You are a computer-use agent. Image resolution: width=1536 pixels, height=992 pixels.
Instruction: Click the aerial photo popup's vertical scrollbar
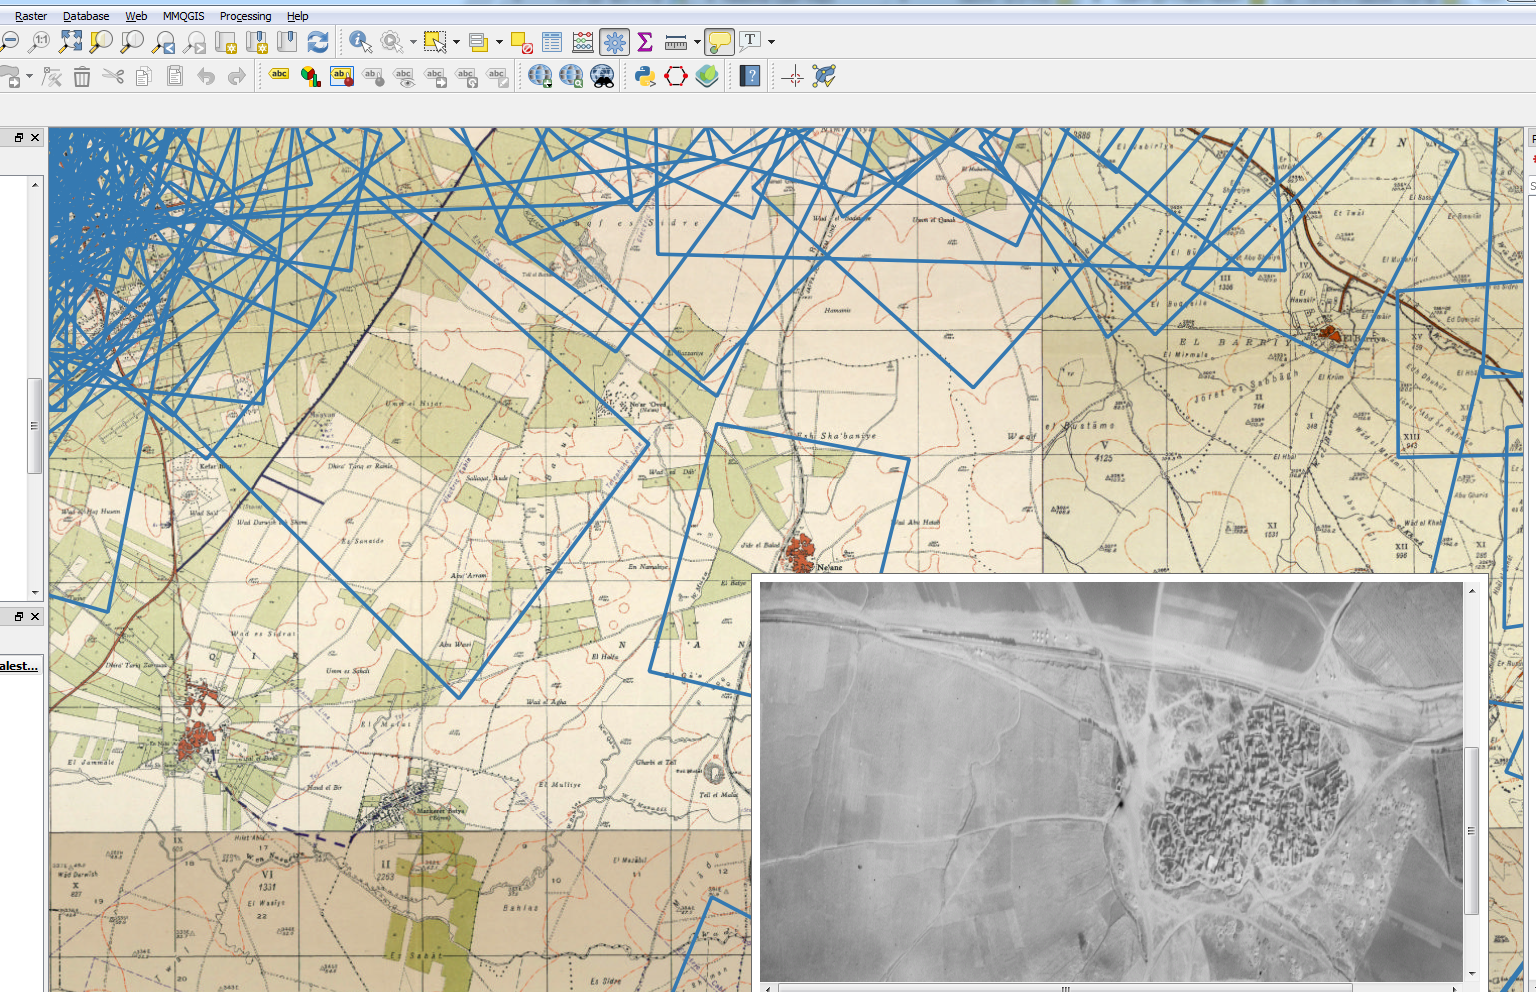(x=1471, y=830)
